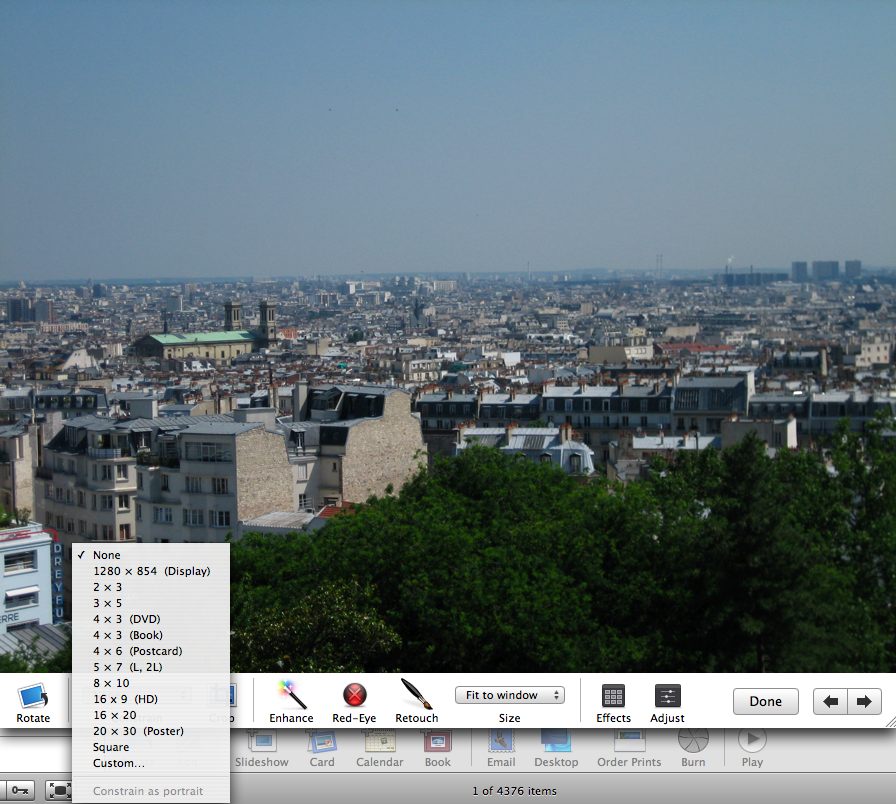Select 4 × 6 (Postcard) option

[x=151, y=651]
